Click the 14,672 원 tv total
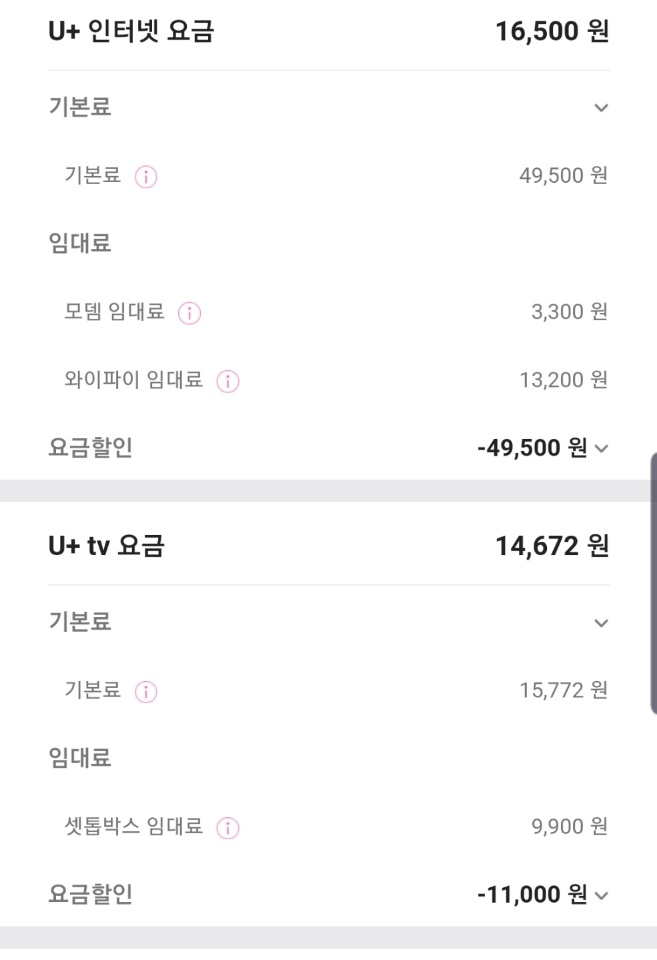Image resolution: width=657 pixels, height=960 pixels. [x=552, y=546]
